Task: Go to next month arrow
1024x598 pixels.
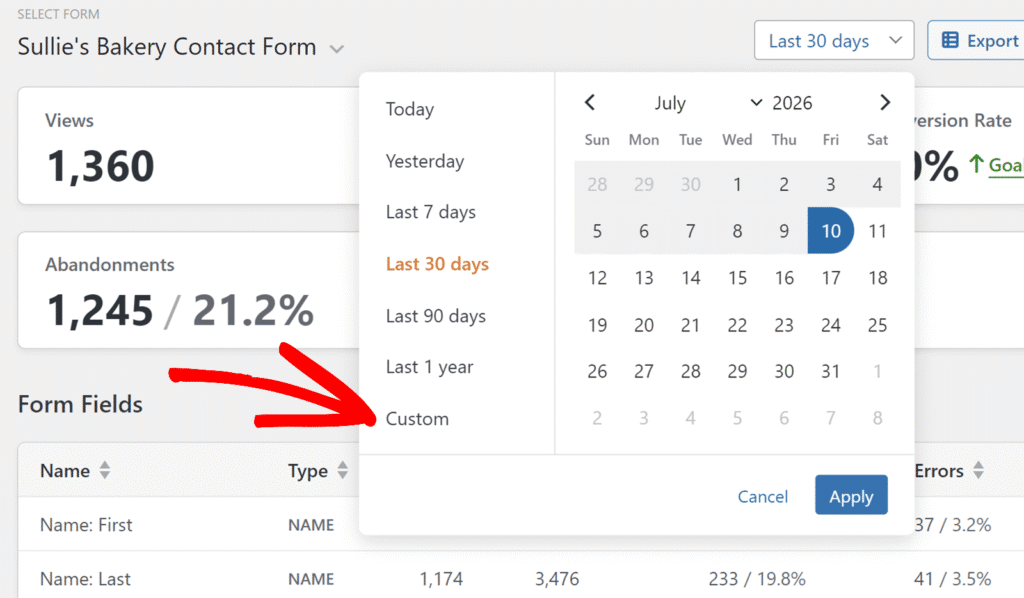Action: (885, 102)
